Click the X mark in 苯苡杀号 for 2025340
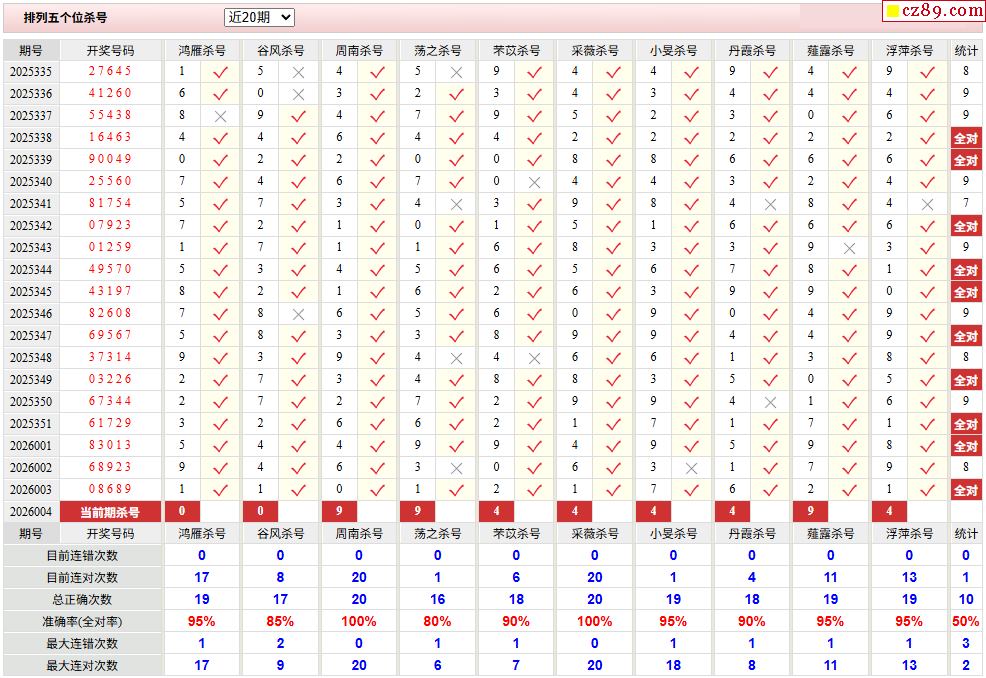The height and width of the screenshot is (678, 986). [534, 182]
